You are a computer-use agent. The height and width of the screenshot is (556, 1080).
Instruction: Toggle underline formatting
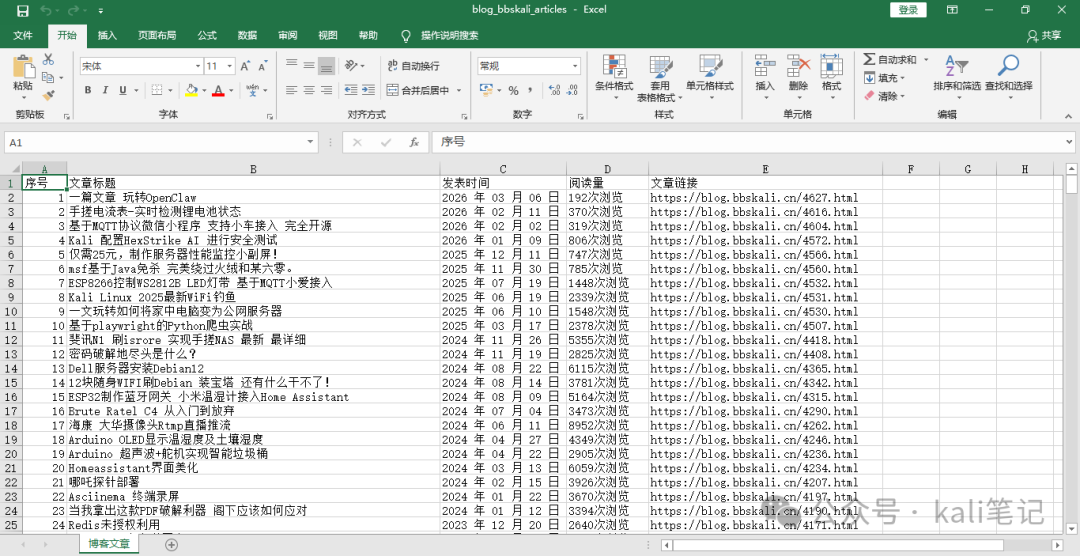tap(123, 90)
